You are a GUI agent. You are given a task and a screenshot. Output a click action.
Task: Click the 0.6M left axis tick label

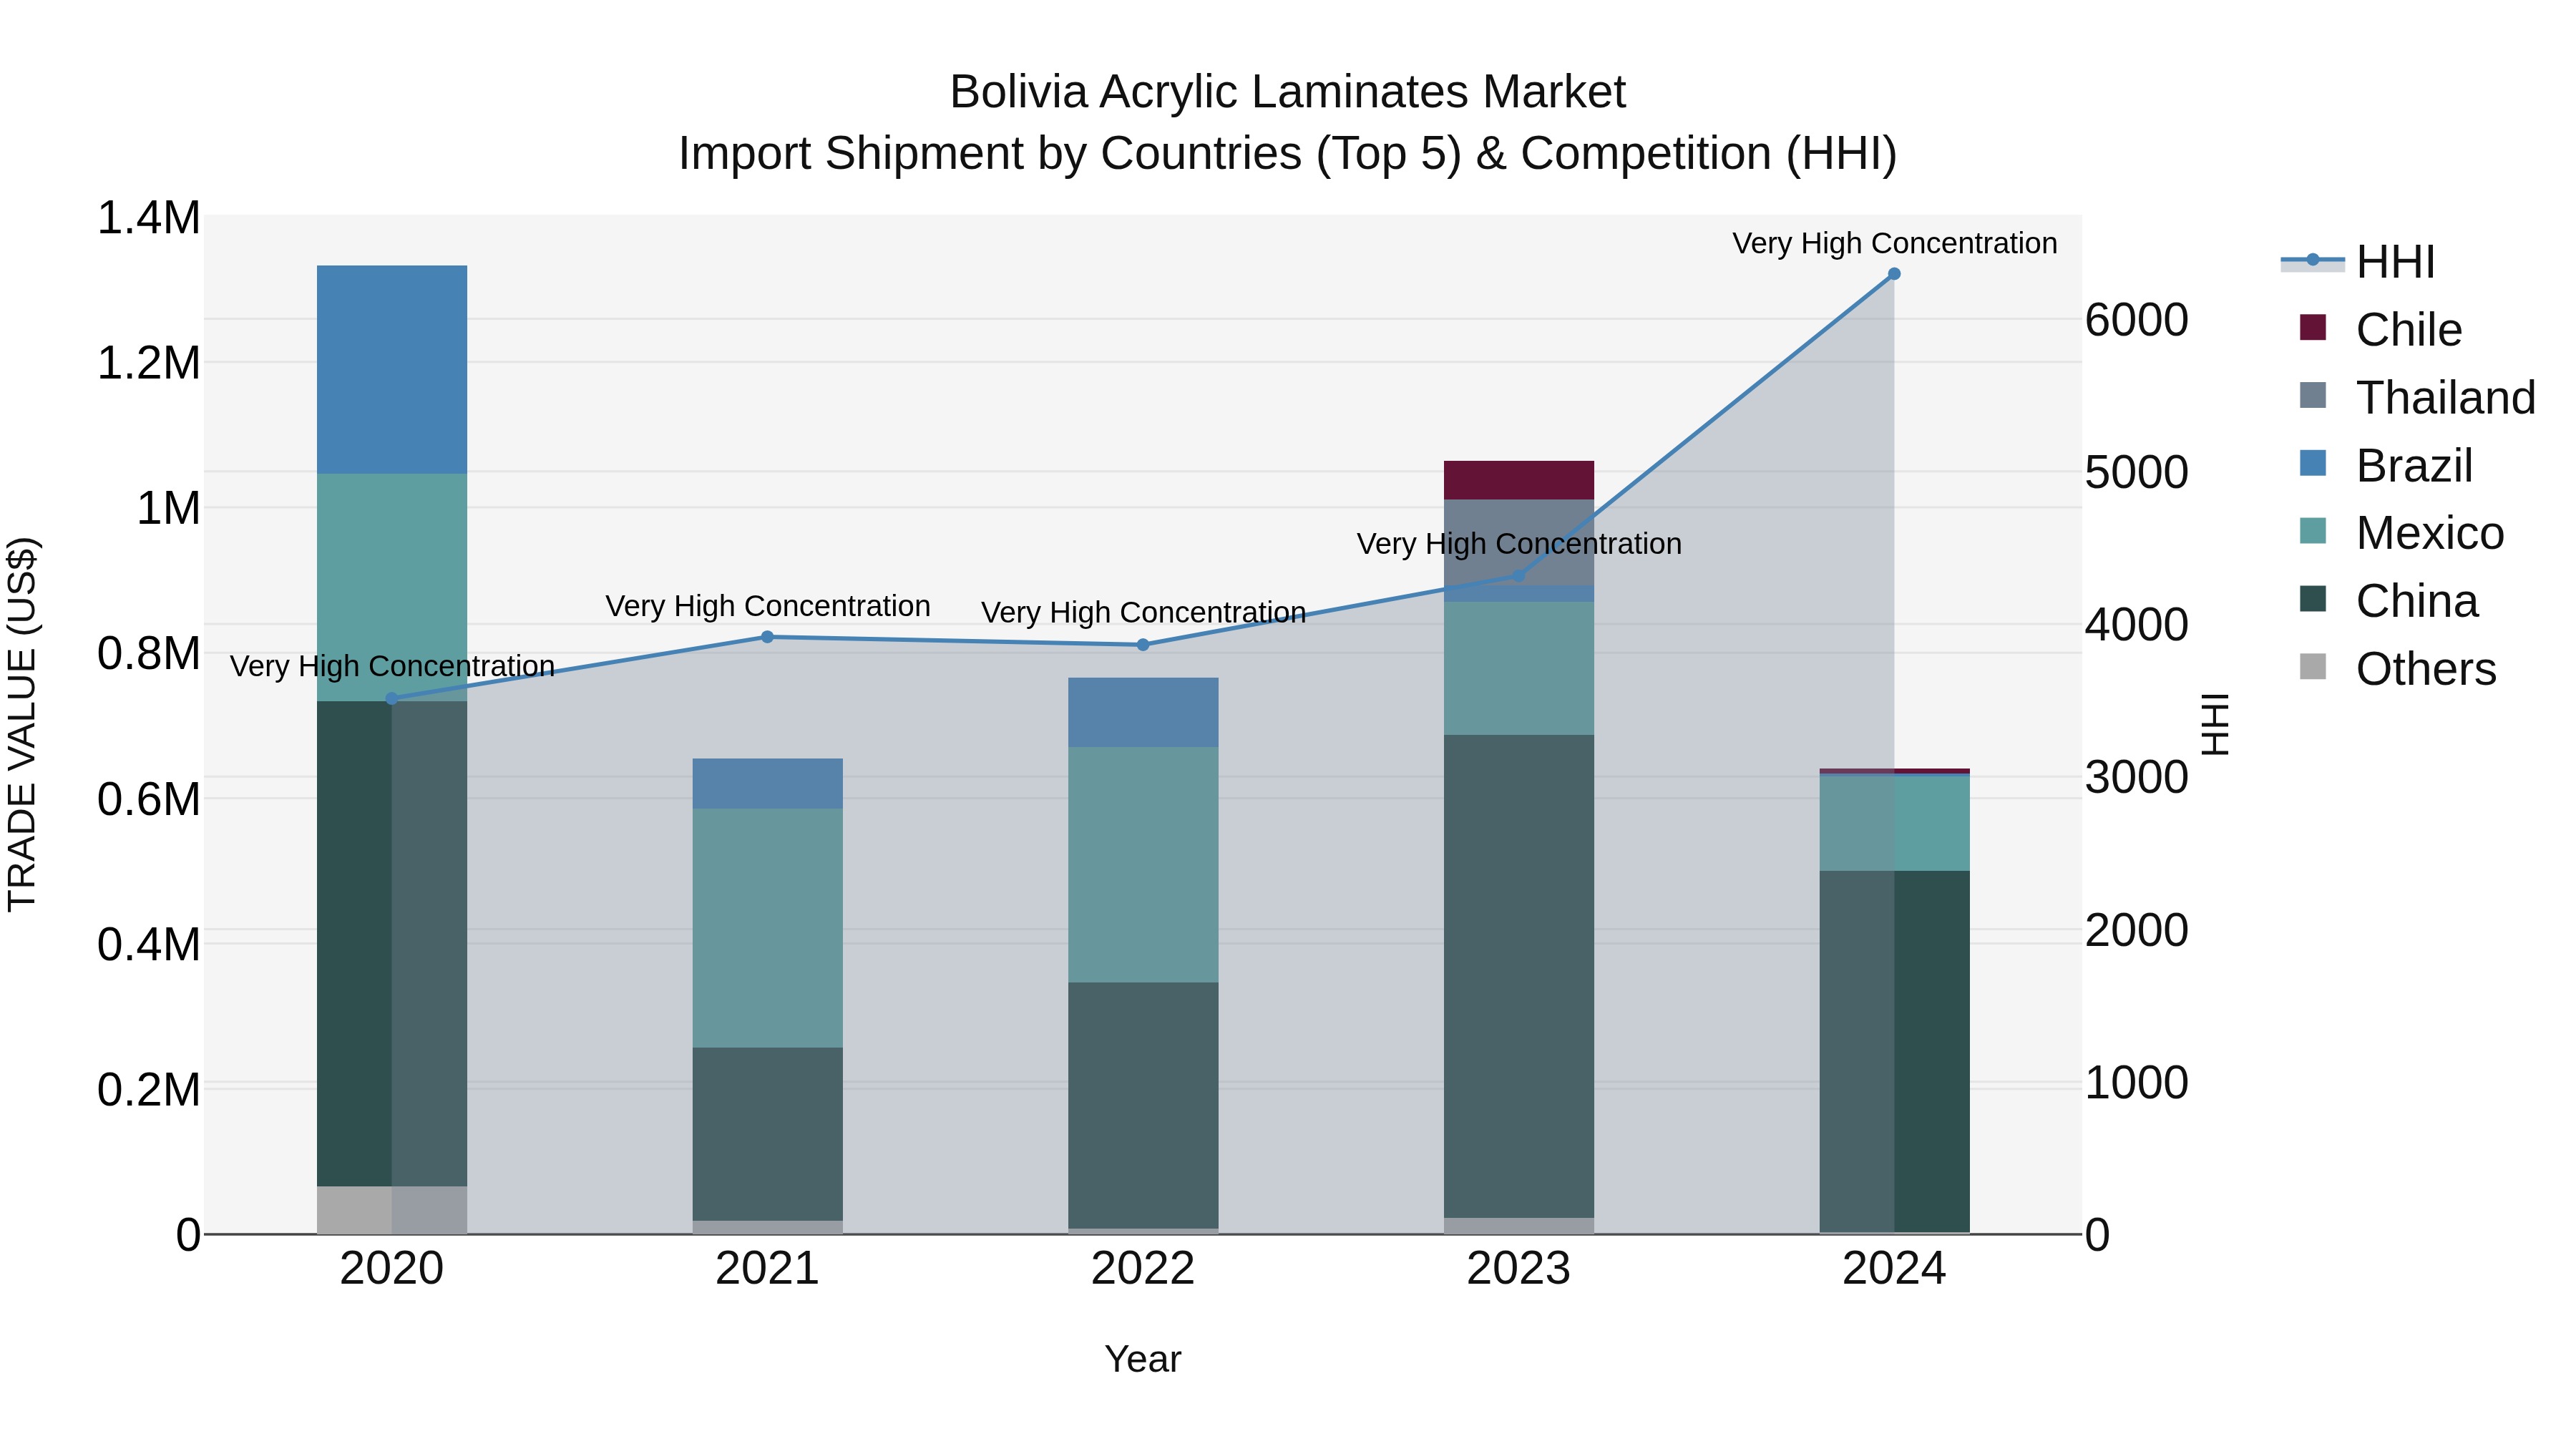149,799
